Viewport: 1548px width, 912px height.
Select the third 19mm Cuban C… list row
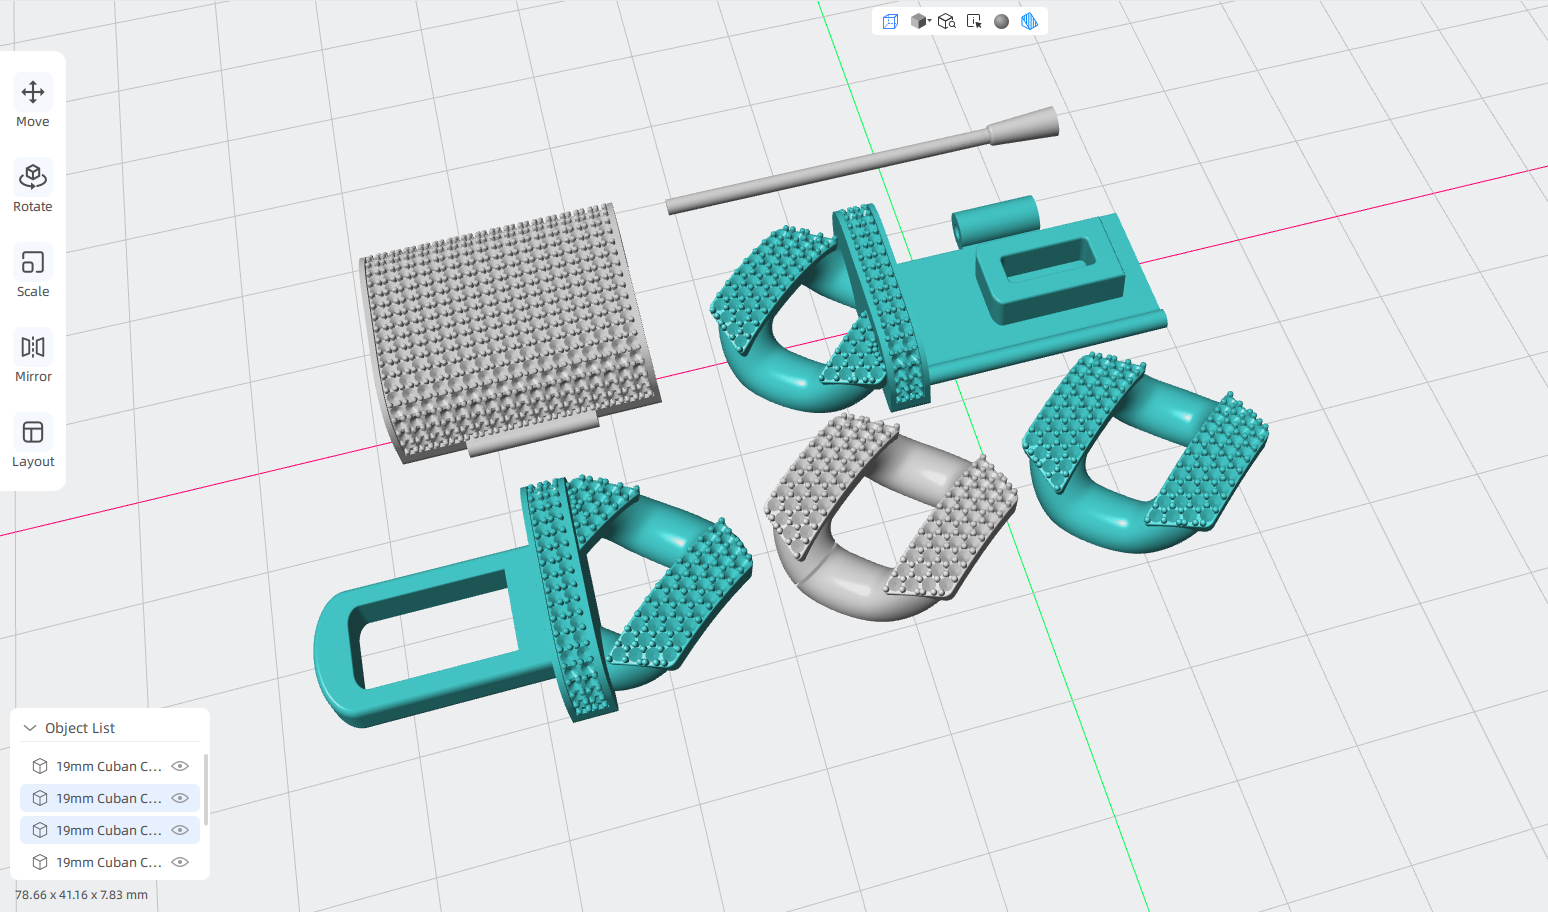pos(110,830)
